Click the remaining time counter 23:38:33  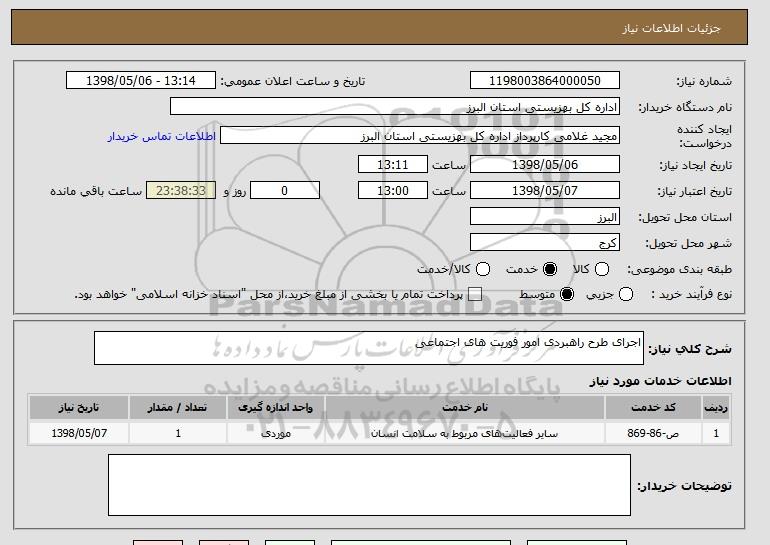pyautogui.click(x=181, y=191)
